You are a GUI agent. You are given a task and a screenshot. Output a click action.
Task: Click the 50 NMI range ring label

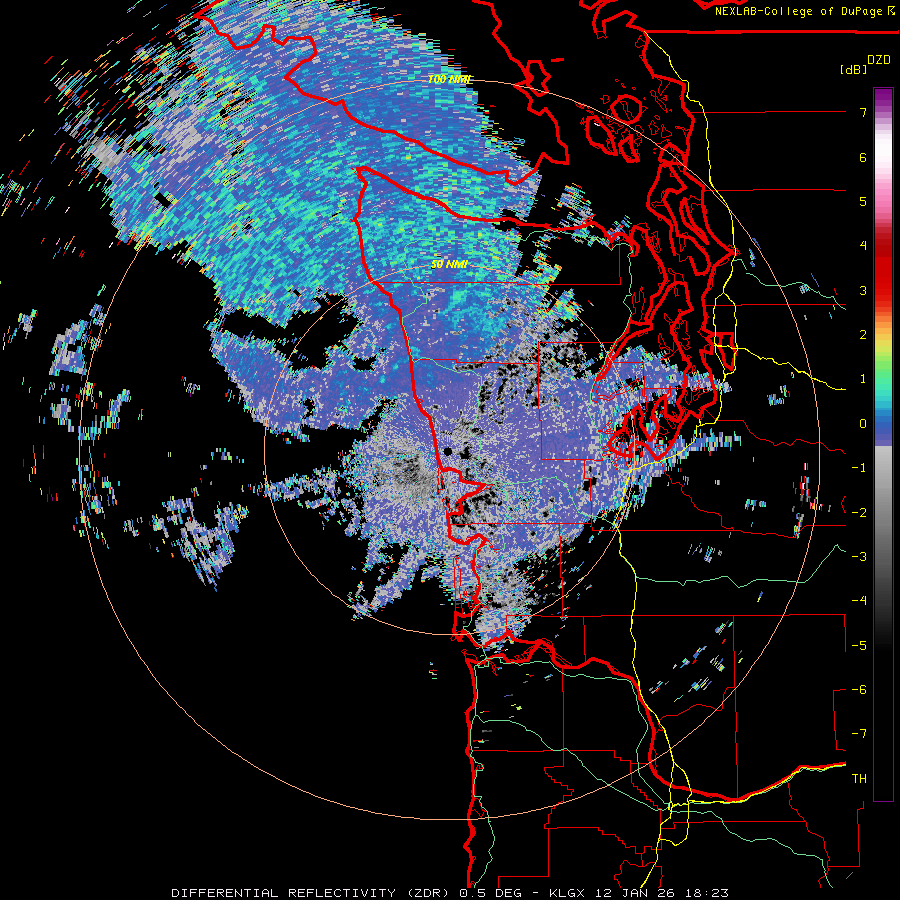coord(449,265)
